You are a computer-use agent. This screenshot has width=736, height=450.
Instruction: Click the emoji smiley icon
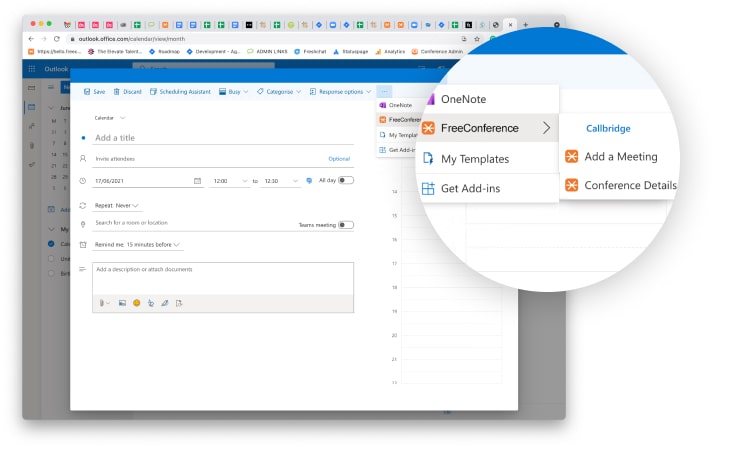coord(137,303)
